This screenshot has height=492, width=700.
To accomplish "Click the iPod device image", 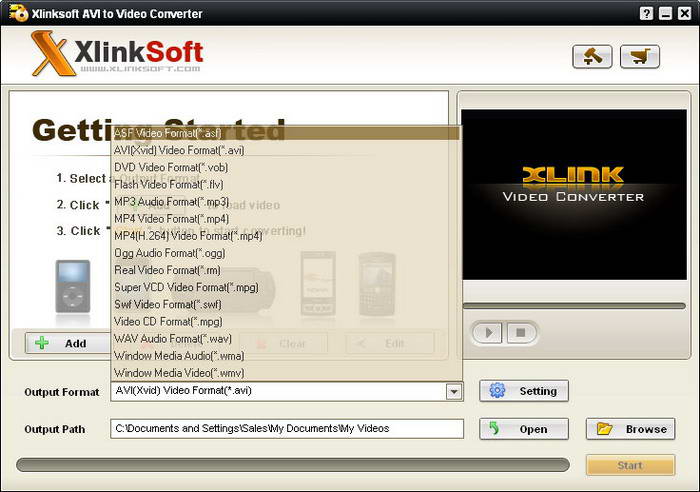I will point(73,287).
